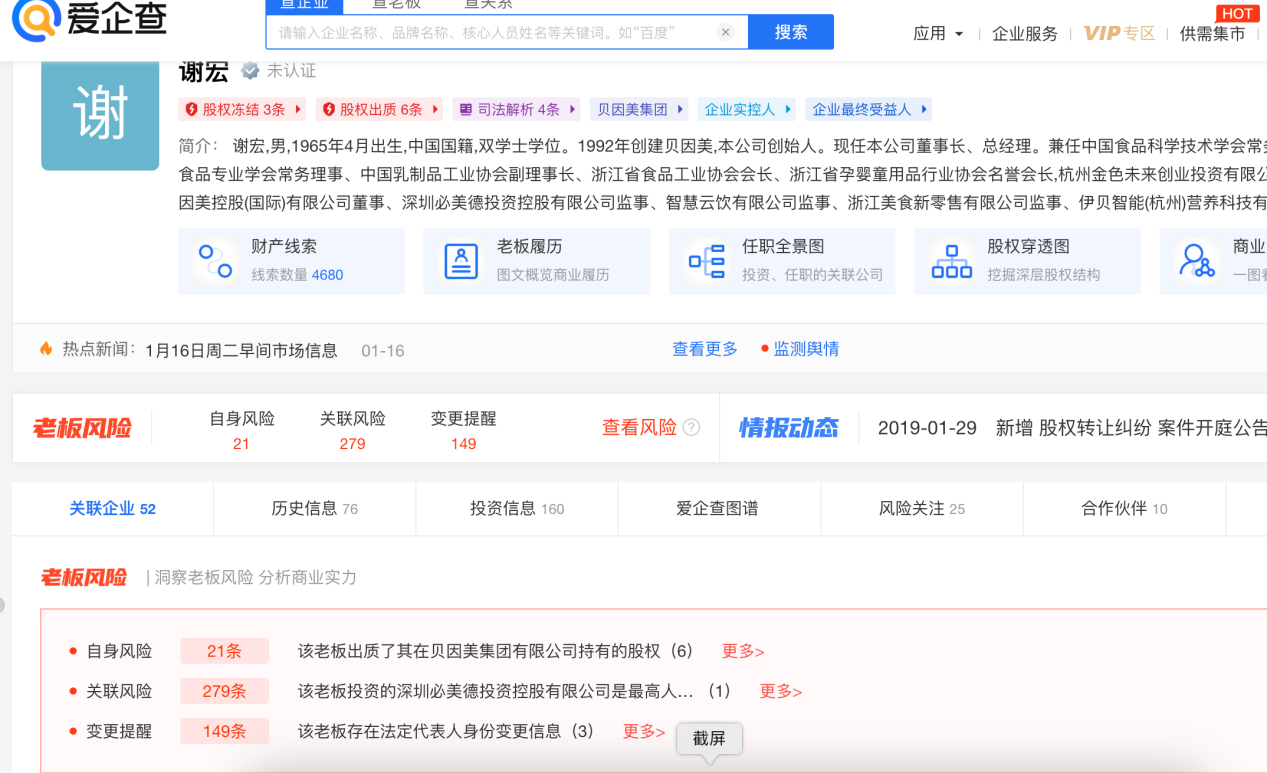
Task: Expand 股权出质 6条 tag
Action: (378, 109)
